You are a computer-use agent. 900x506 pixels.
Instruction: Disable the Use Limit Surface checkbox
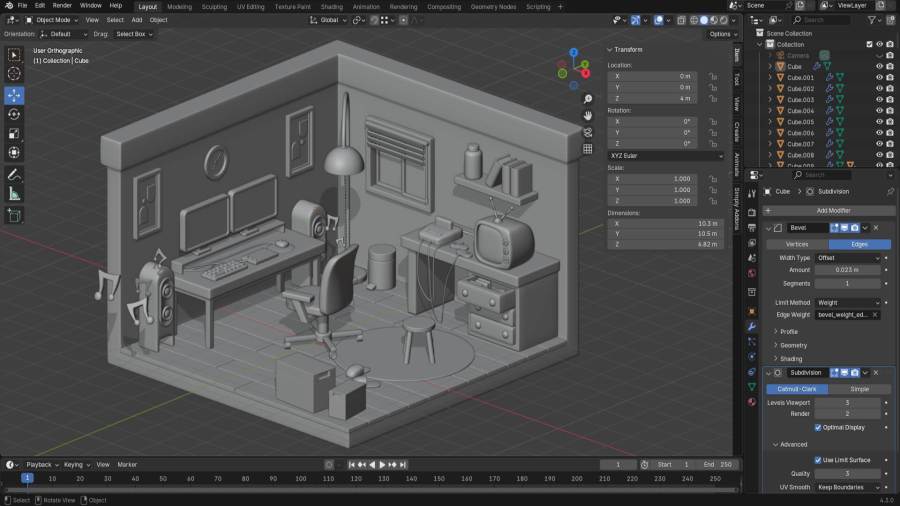pyautogui.click(x=819, y=460)
